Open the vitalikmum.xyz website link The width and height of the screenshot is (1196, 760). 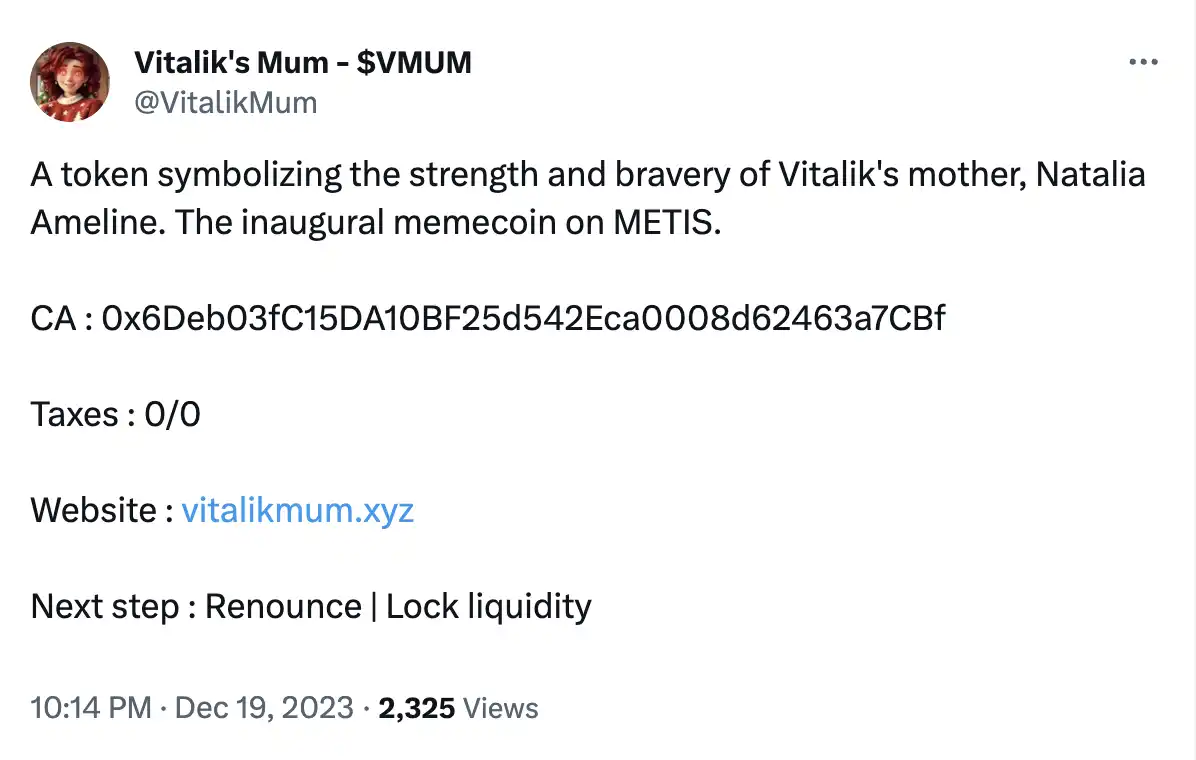coord(297,511)
